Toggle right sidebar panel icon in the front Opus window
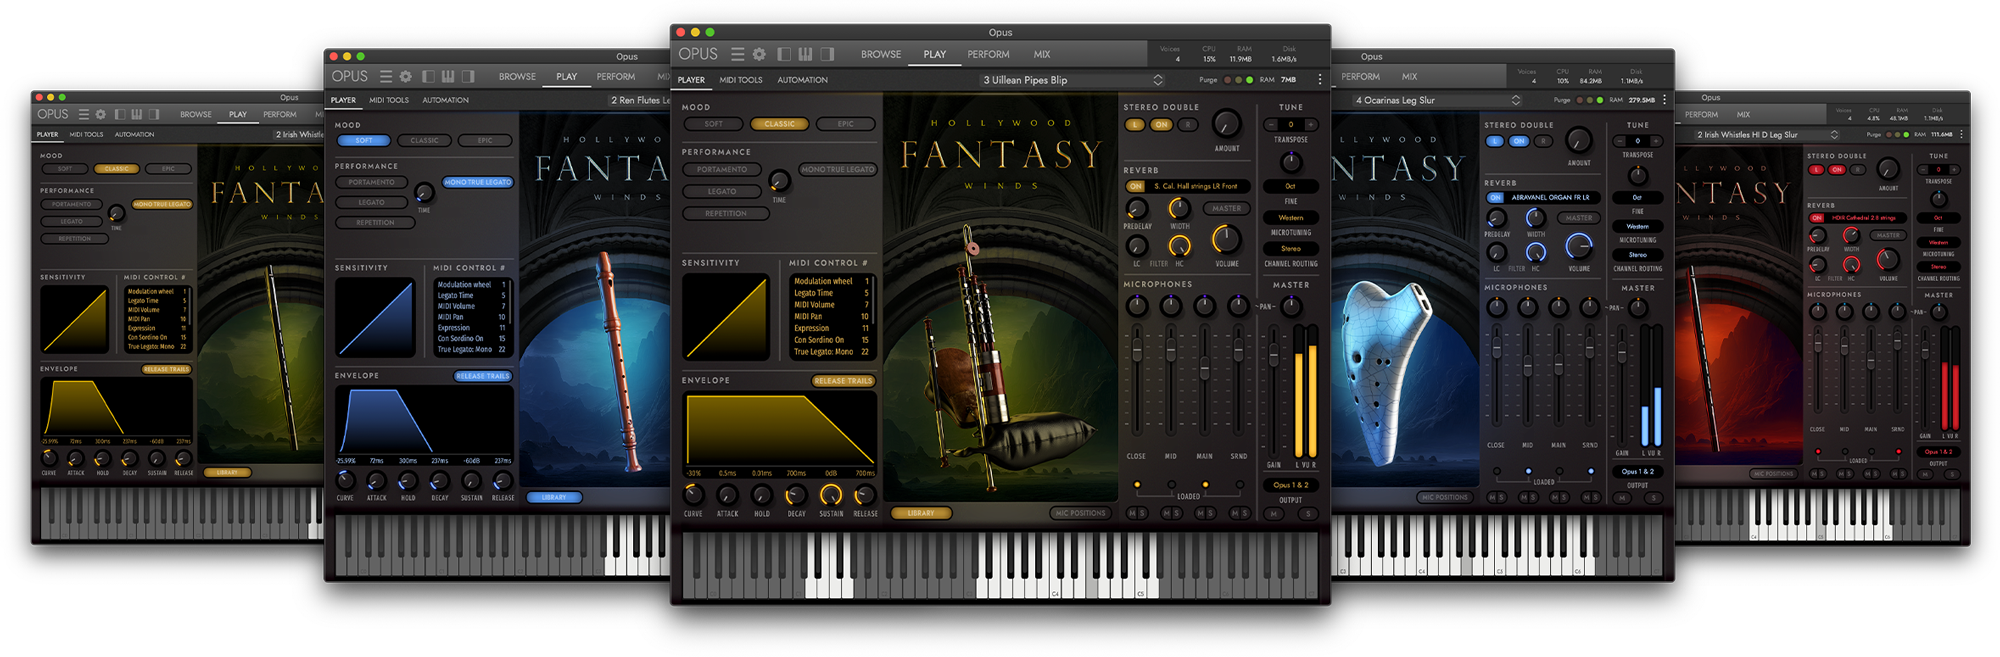Image resolution: width=2000 pixels, height=657 pixels. [x=827, y=54]
